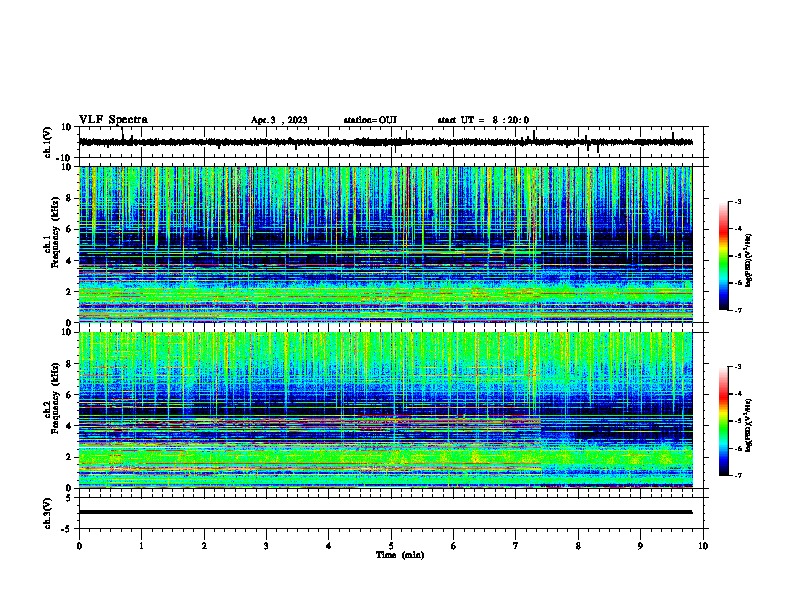792x612 pixels.
Task: Click the "-3" label on ch.1 colorbar
Action: click(x=737, y=202)
